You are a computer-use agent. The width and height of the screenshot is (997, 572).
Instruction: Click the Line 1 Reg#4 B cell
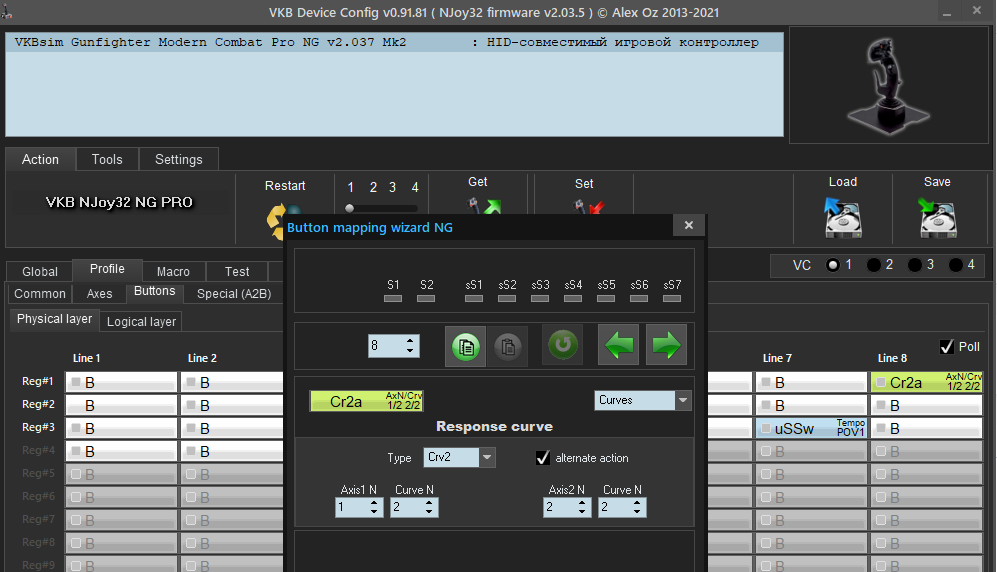point(121,451)
